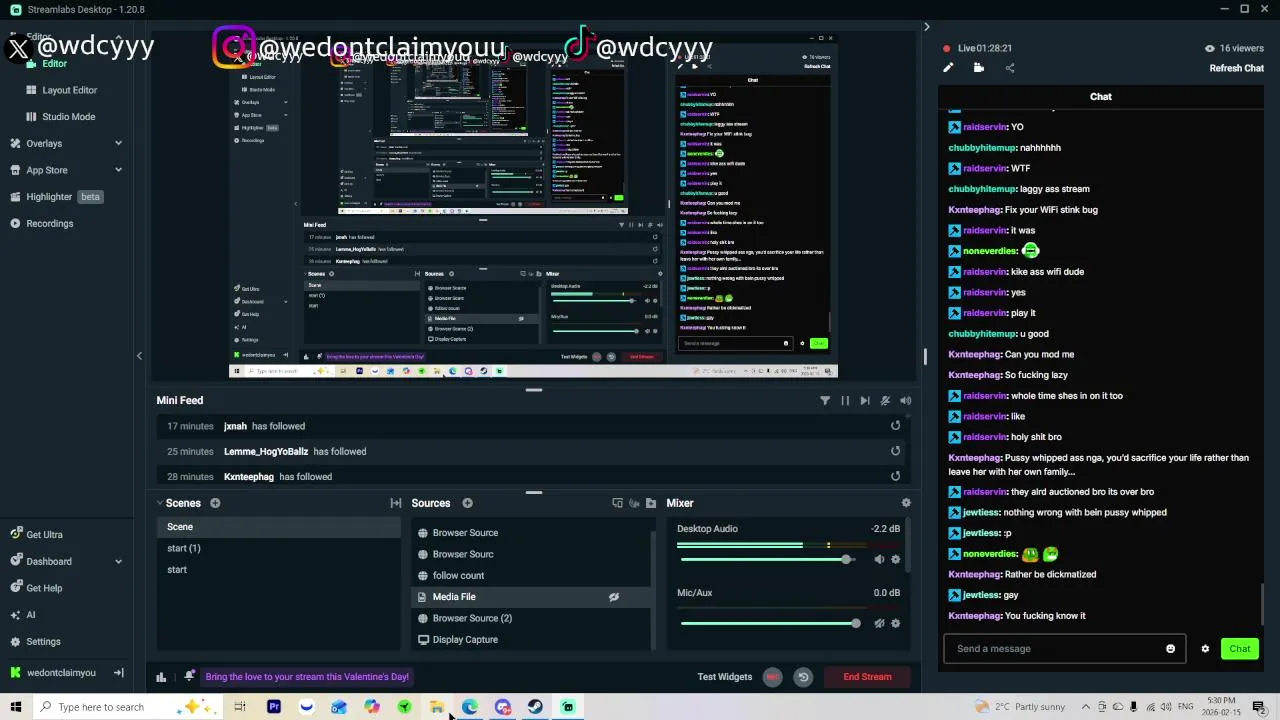Mute Desktop Audio in the Mixer
Screen dimensions: 1280x720
pyautogui.click(x=879, y=560)
